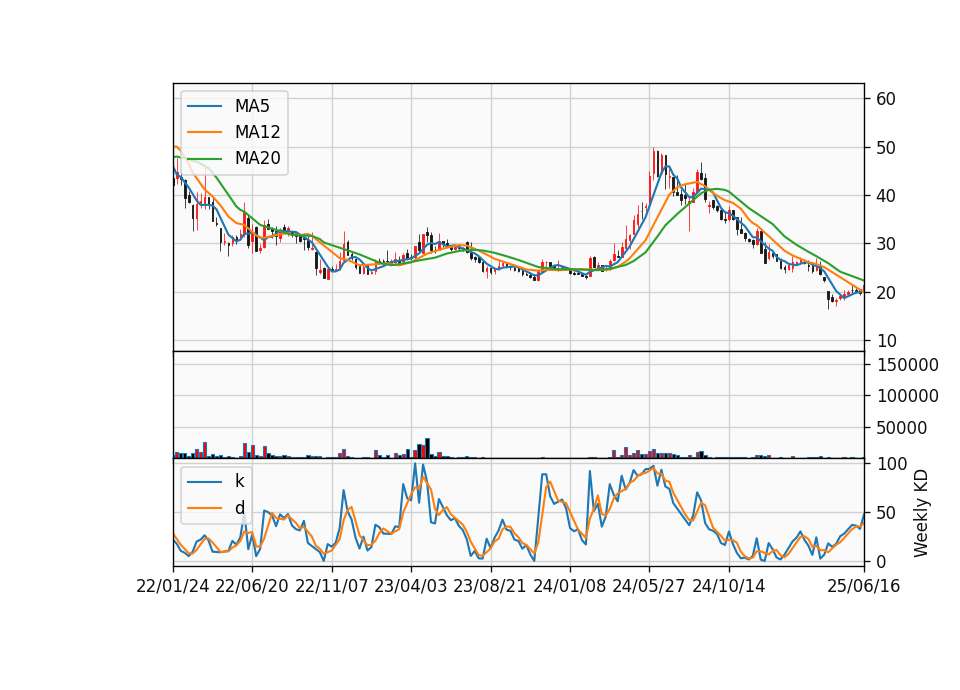
Task: Click the MA20 legend label
Action: pyautogui.click(x=257, y=158)
